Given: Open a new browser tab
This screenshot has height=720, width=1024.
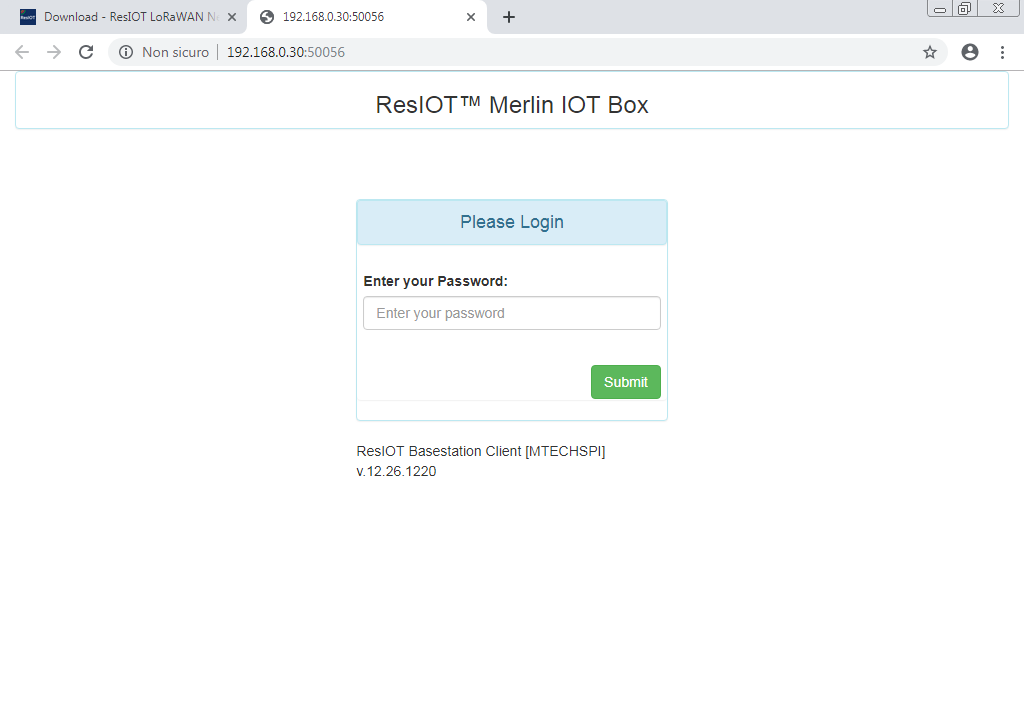Looking at the screenshot, I should (508, 17).
